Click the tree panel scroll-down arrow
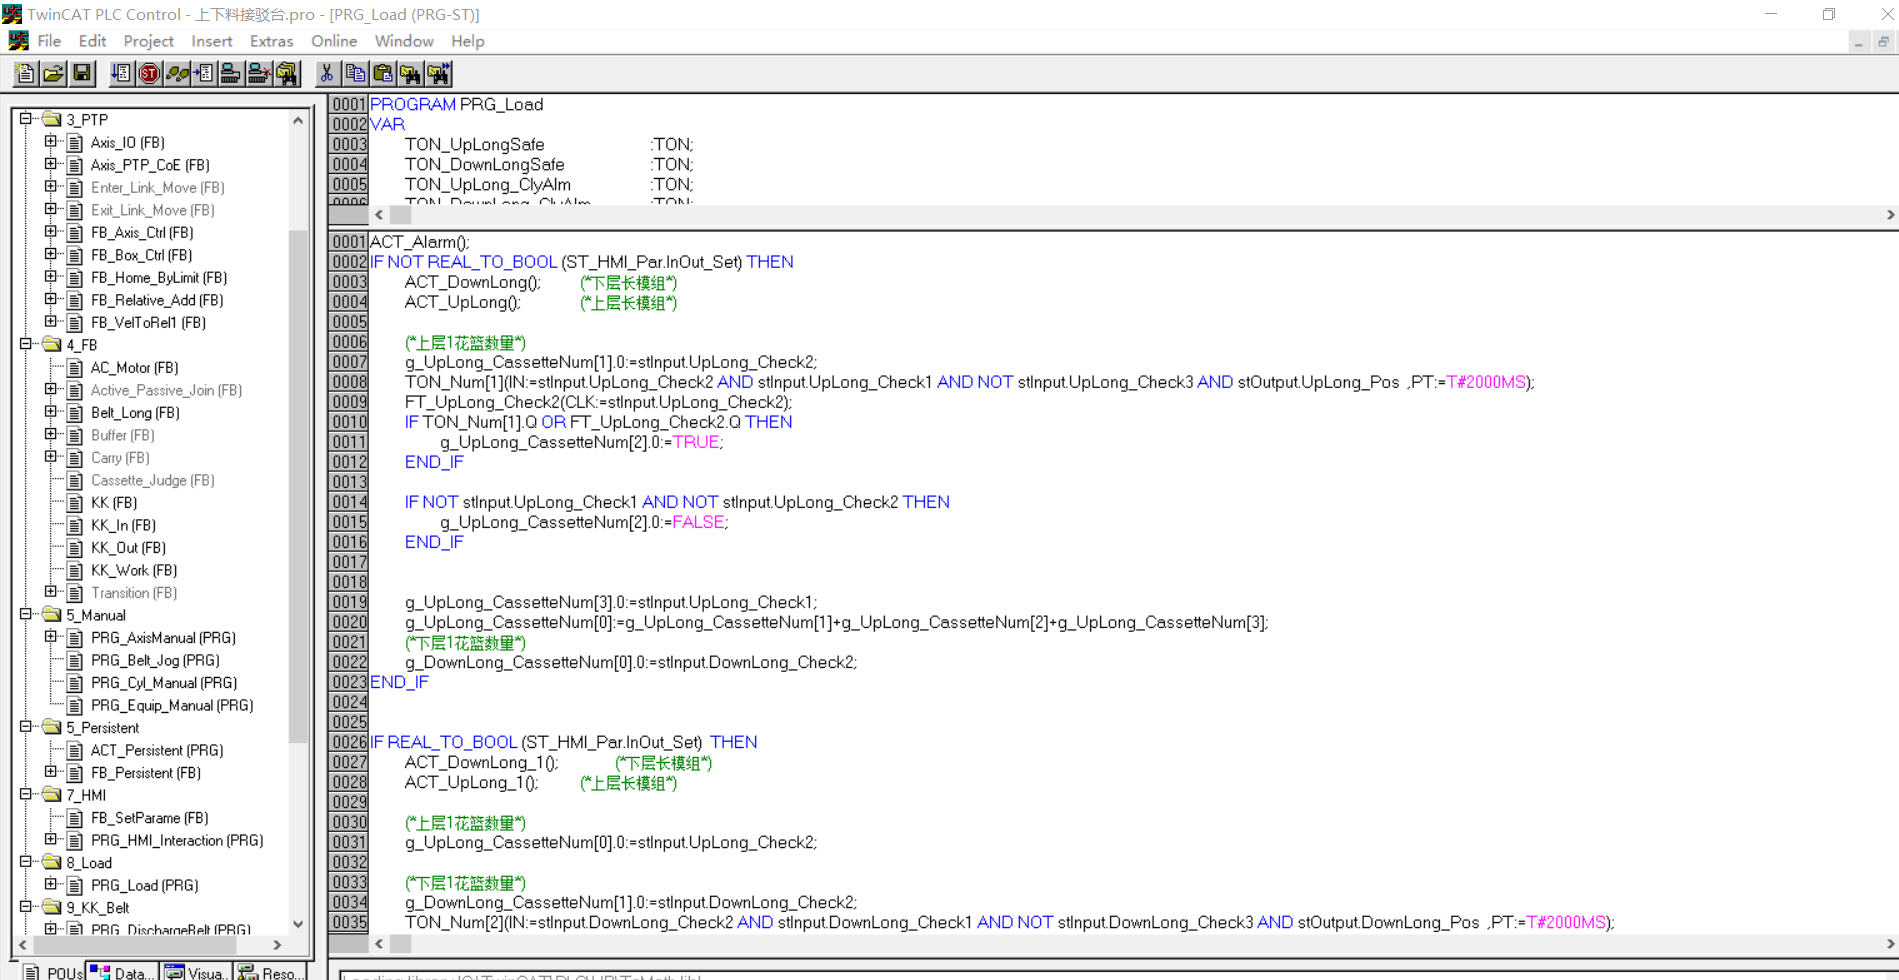The height and width of the screenshot is (980, 1899). (298, 924)
